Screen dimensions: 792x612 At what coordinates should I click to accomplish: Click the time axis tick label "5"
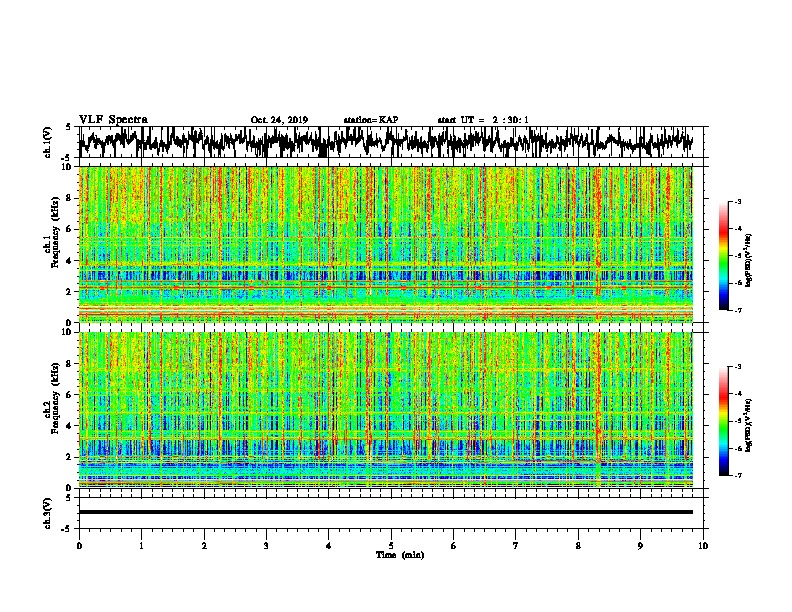pyautogui.click(x=391, y=546)
